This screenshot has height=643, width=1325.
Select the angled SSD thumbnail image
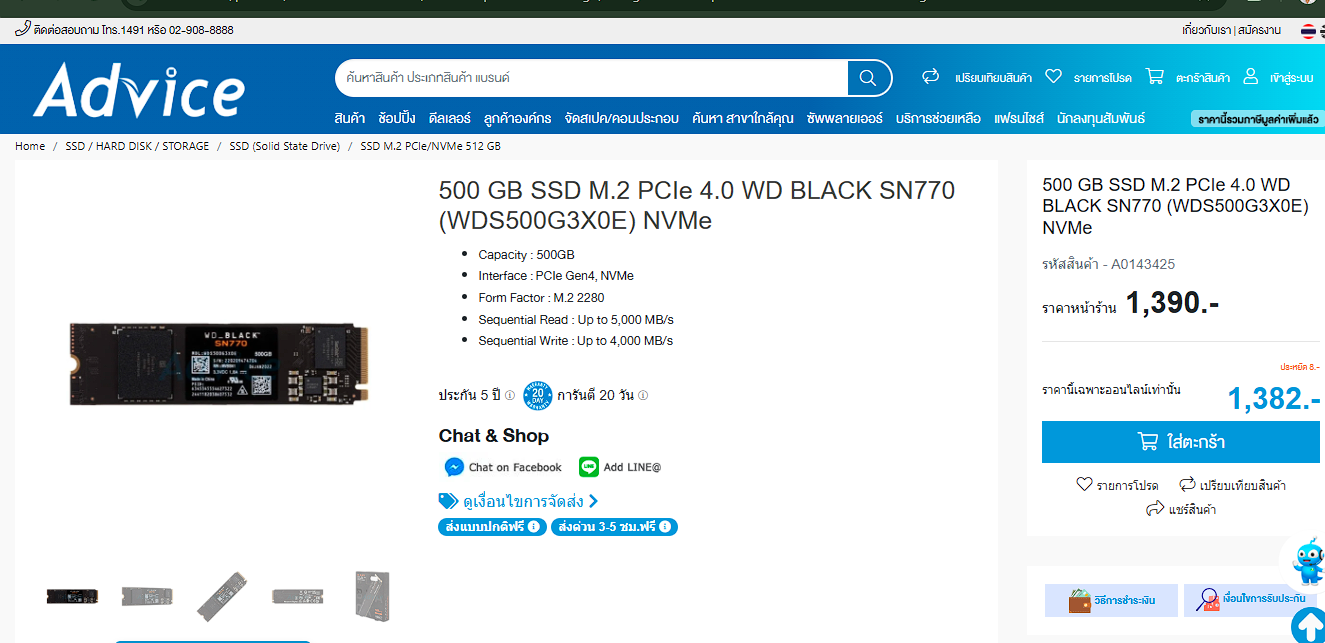pos(222,596)
